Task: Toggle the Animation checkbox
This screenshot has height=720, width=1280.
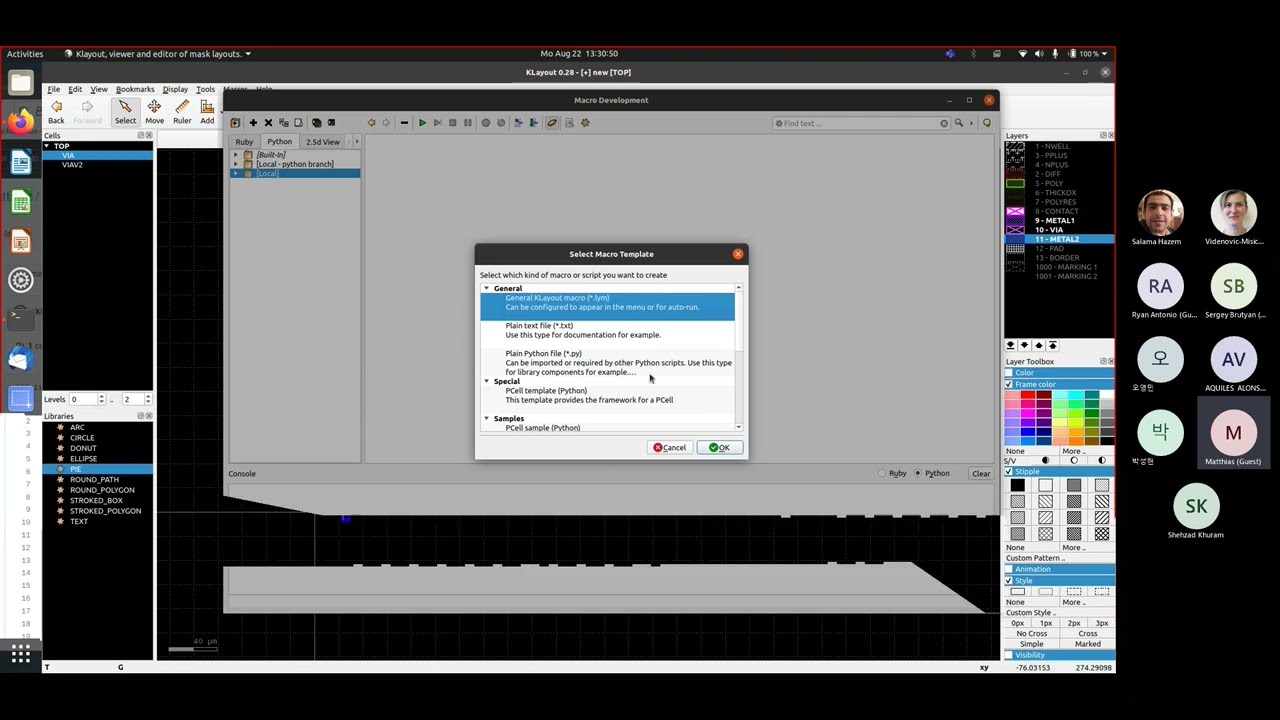Action: coord(1009,569)
